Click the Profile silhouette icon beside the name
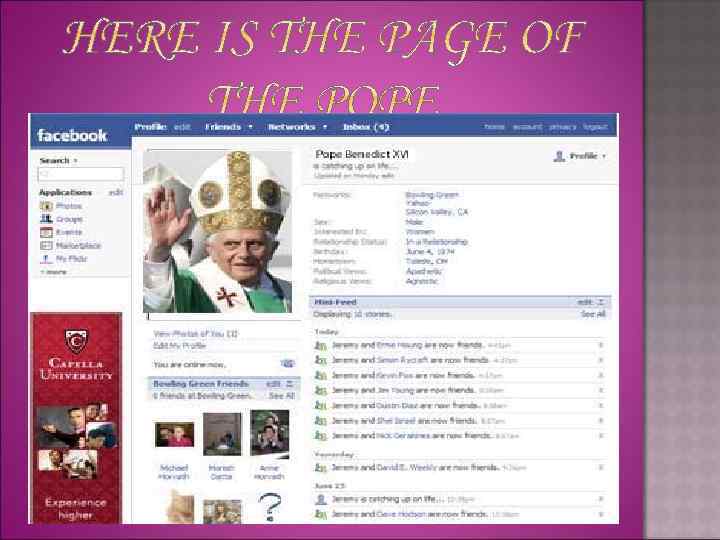 coord(559,156)
